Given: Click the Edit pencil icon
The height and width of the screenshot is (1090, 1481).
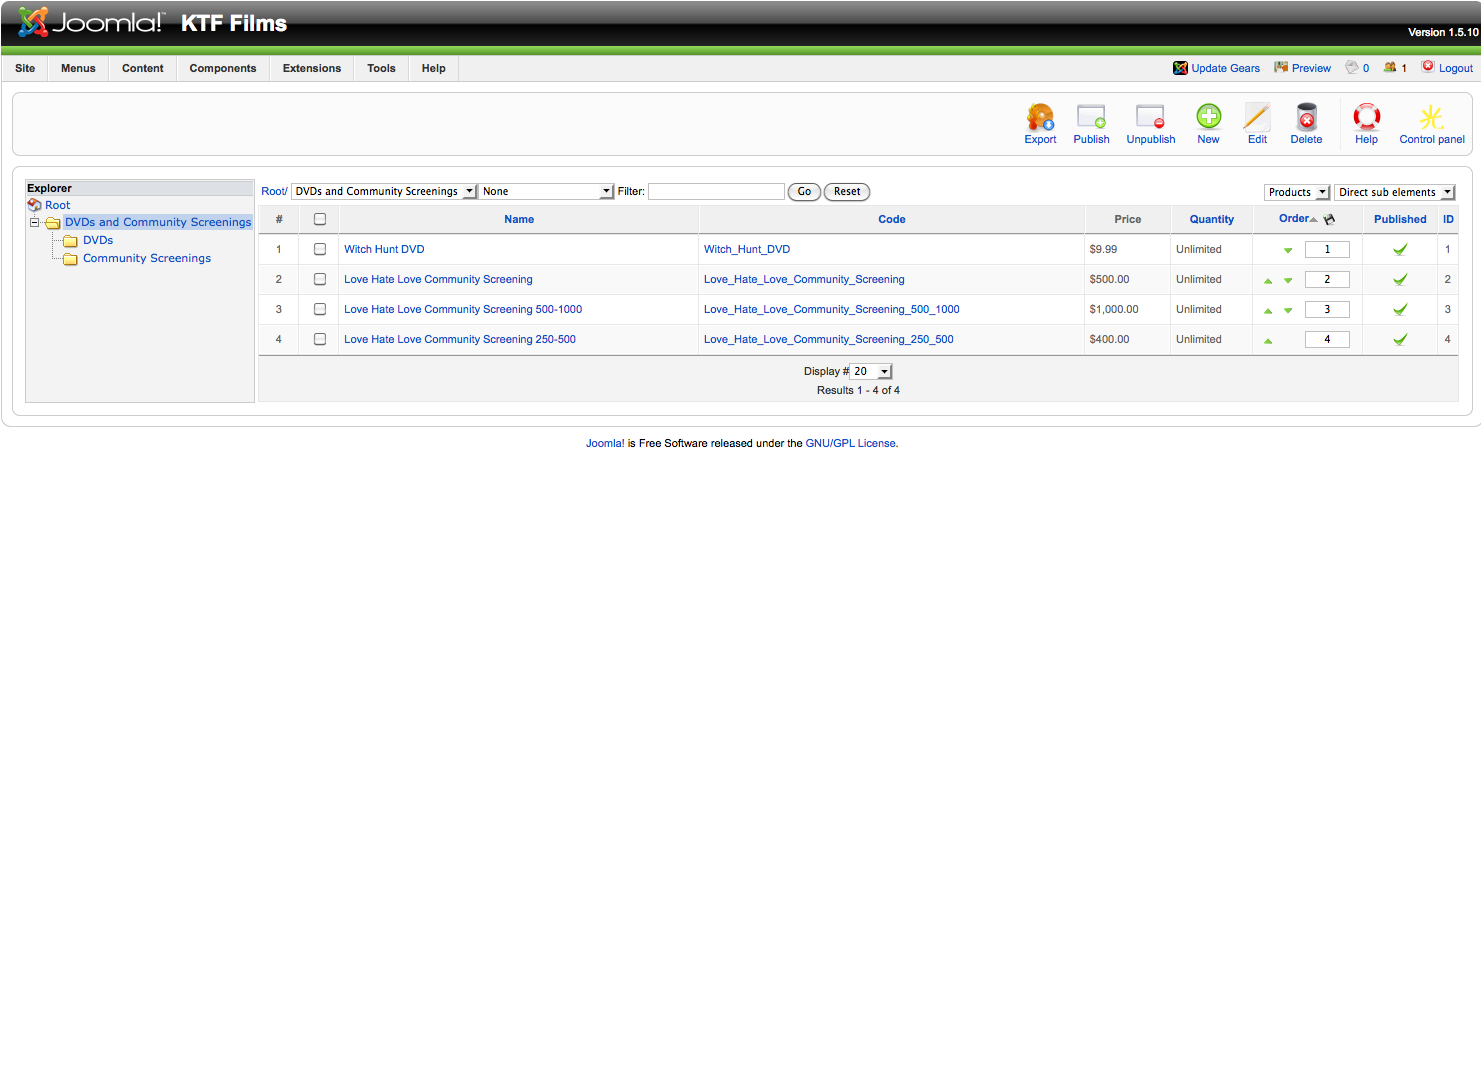Looking at the screenshot, I should [1257, 118].
